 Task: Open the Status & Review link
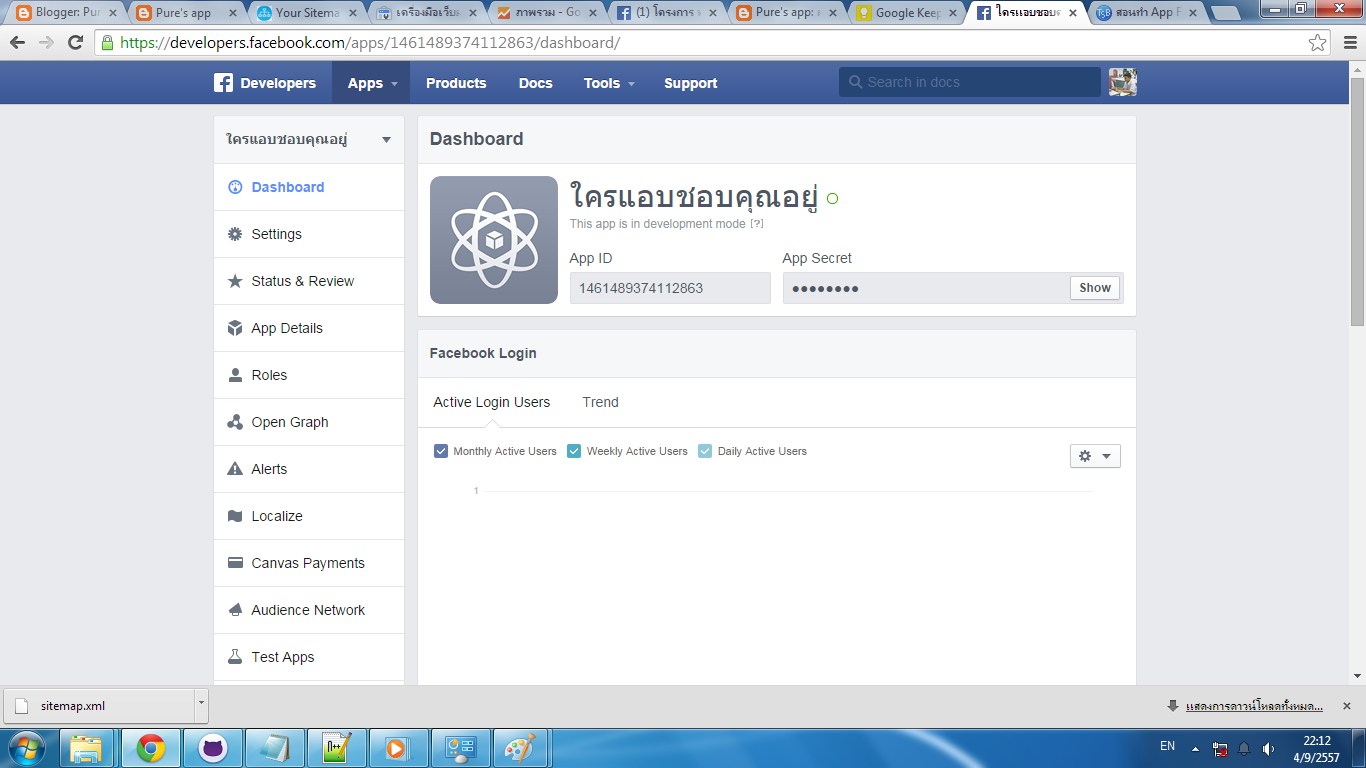[303, 281]
